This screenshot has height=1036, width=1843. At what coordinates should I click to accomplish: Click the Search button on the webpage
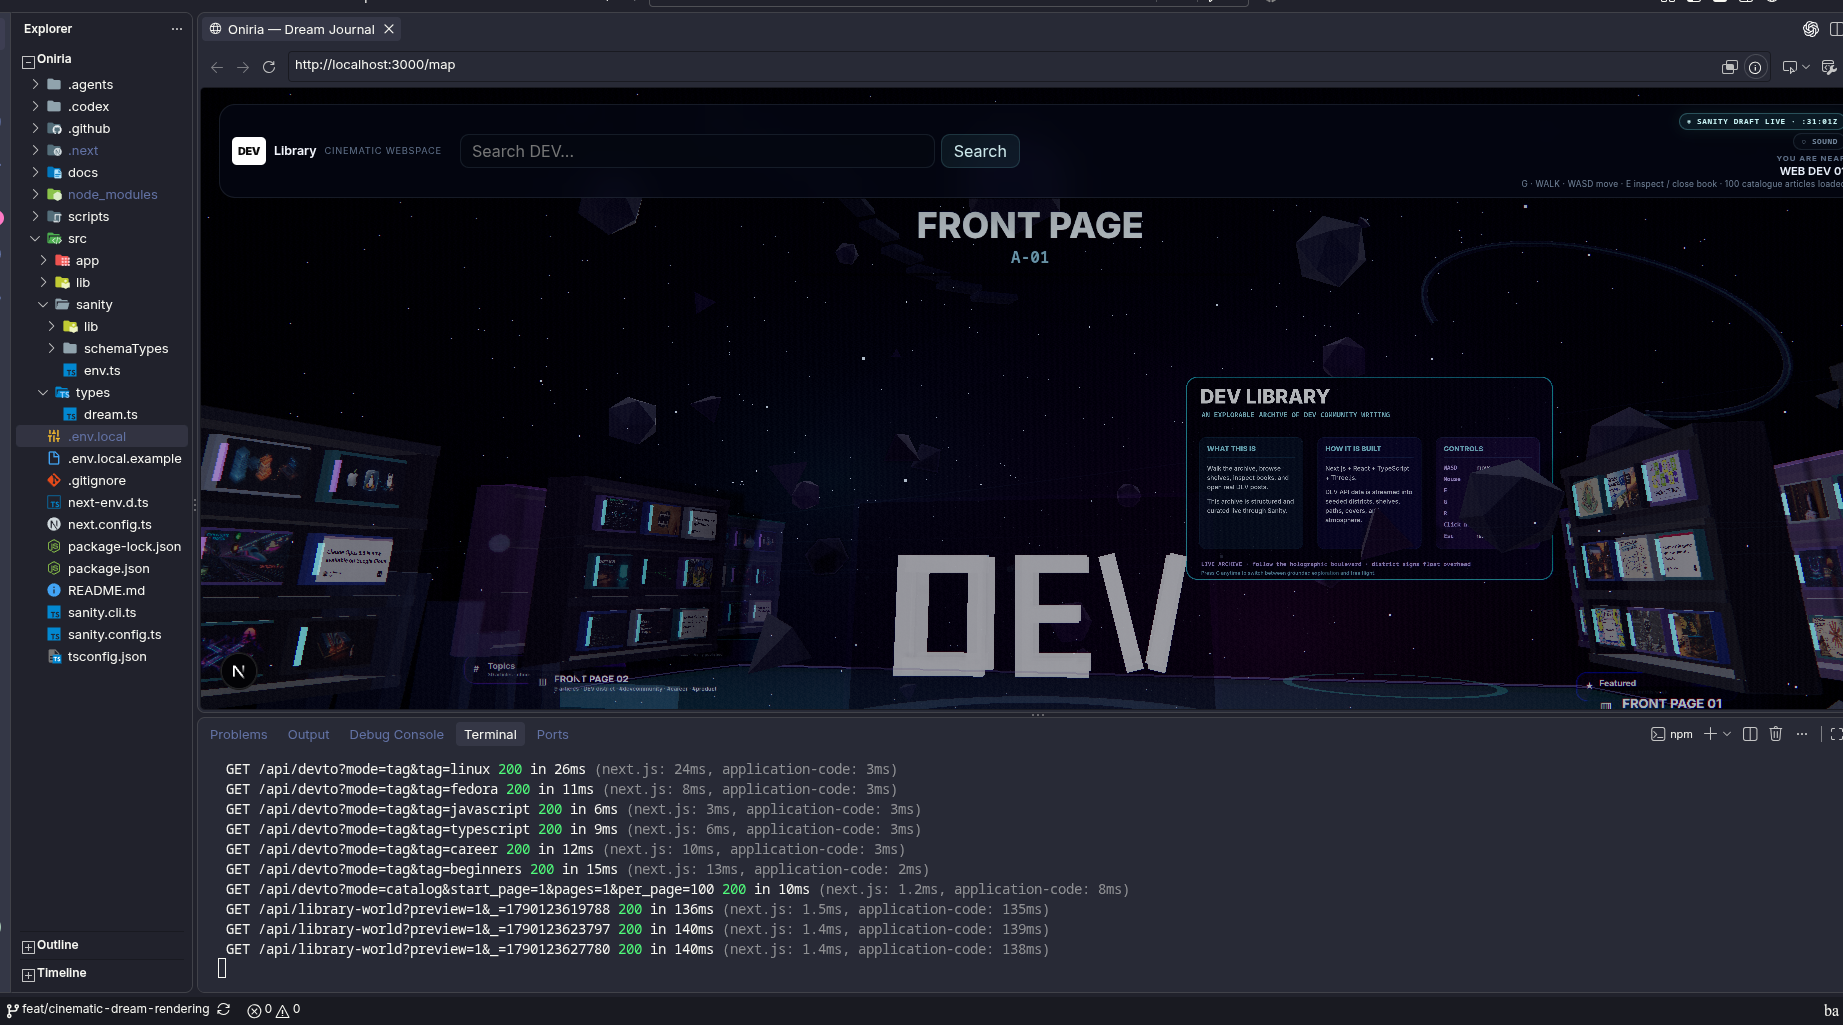(x=980, y=152)
